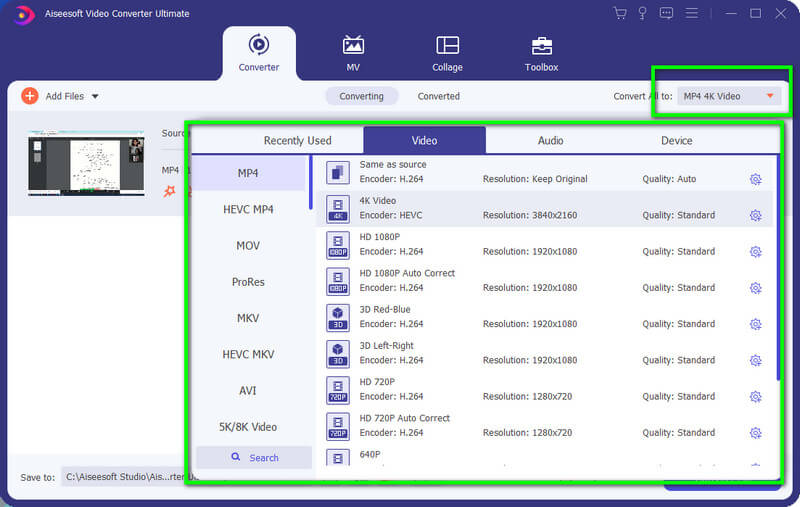Open the shopping cart icon in title bar
Viewport: 800px width, 507px height.
[x=620, y=13]
